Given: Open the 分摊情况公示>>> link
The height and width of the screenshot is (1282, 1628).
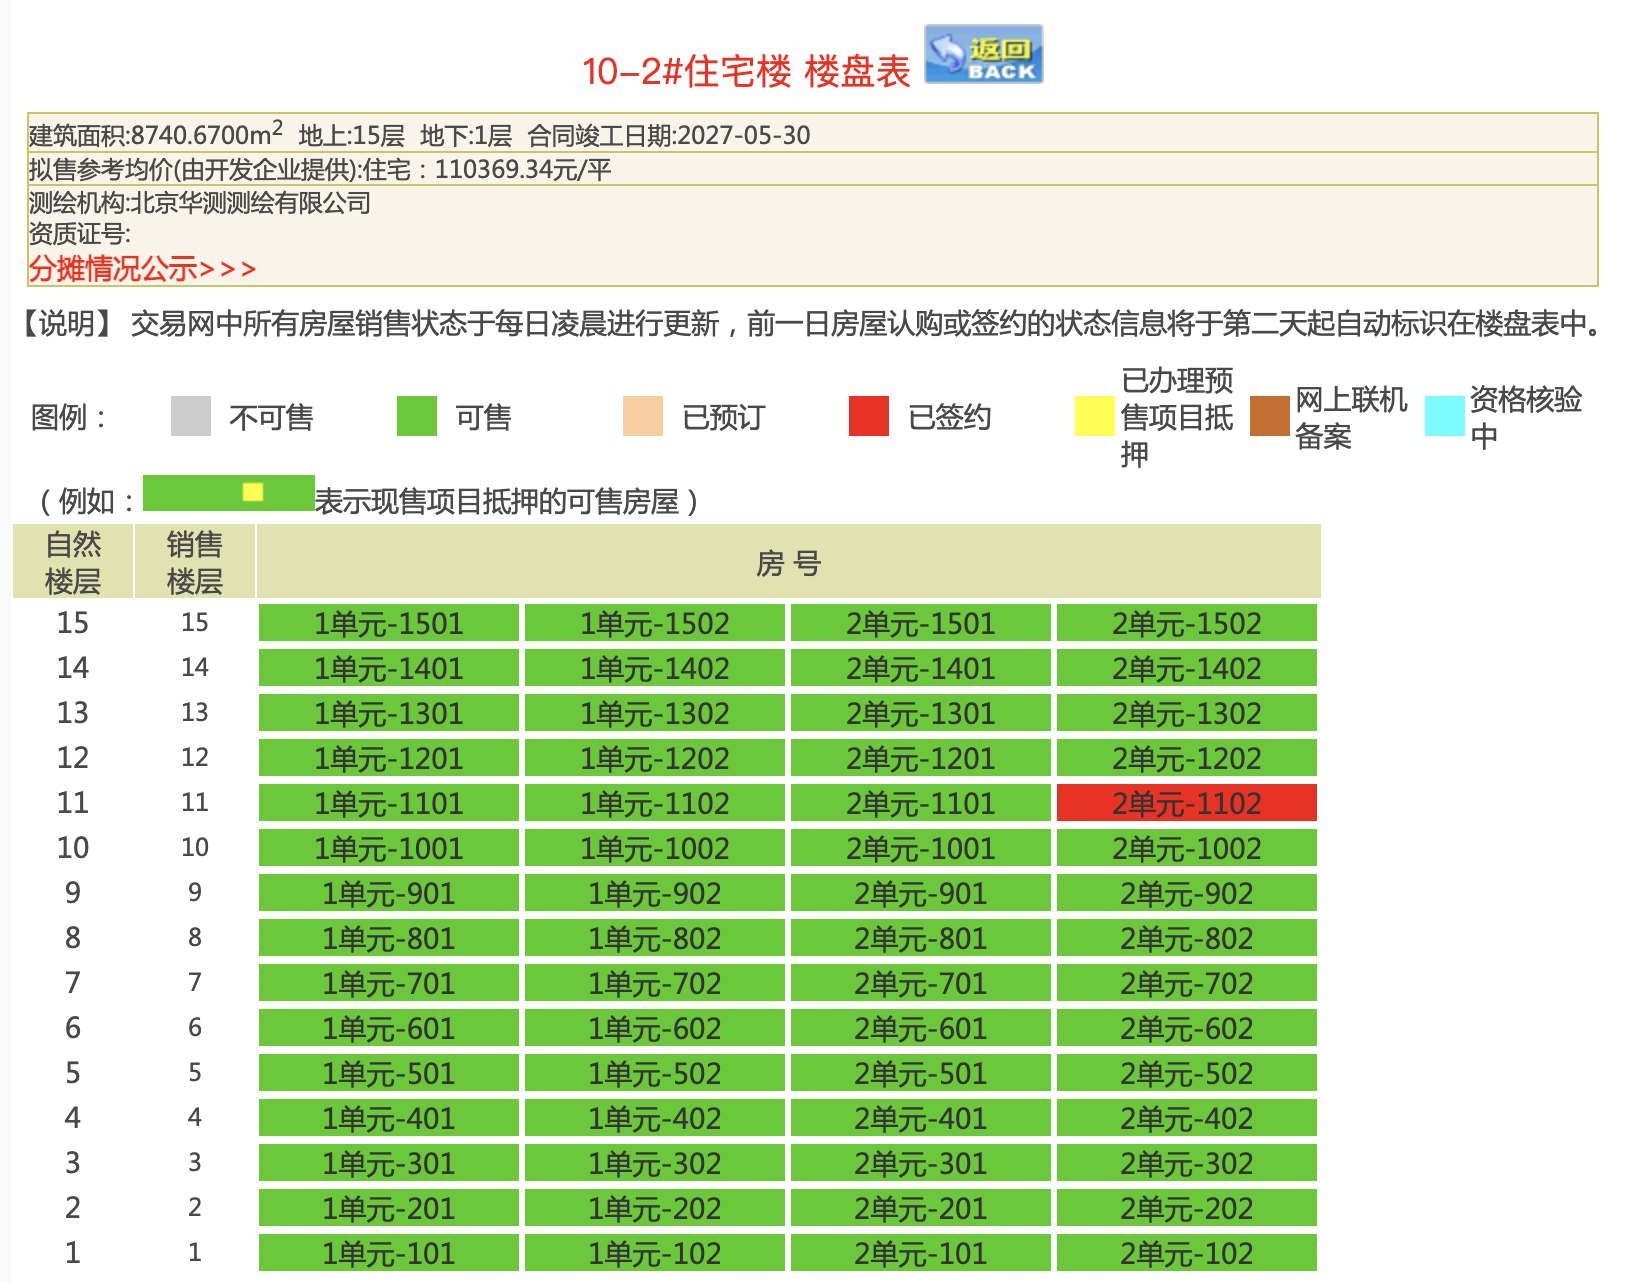Looking at the screenshot, I should point(142,268).
